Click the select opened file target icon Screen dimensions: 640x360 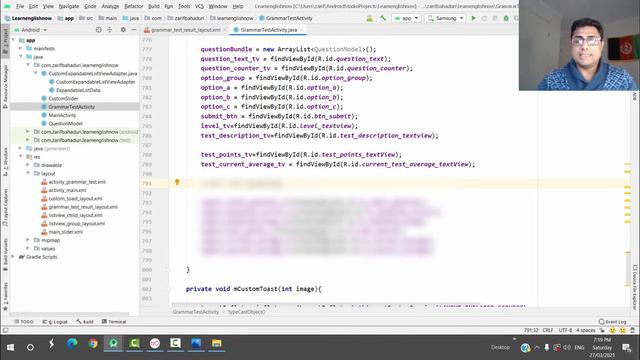98,30
